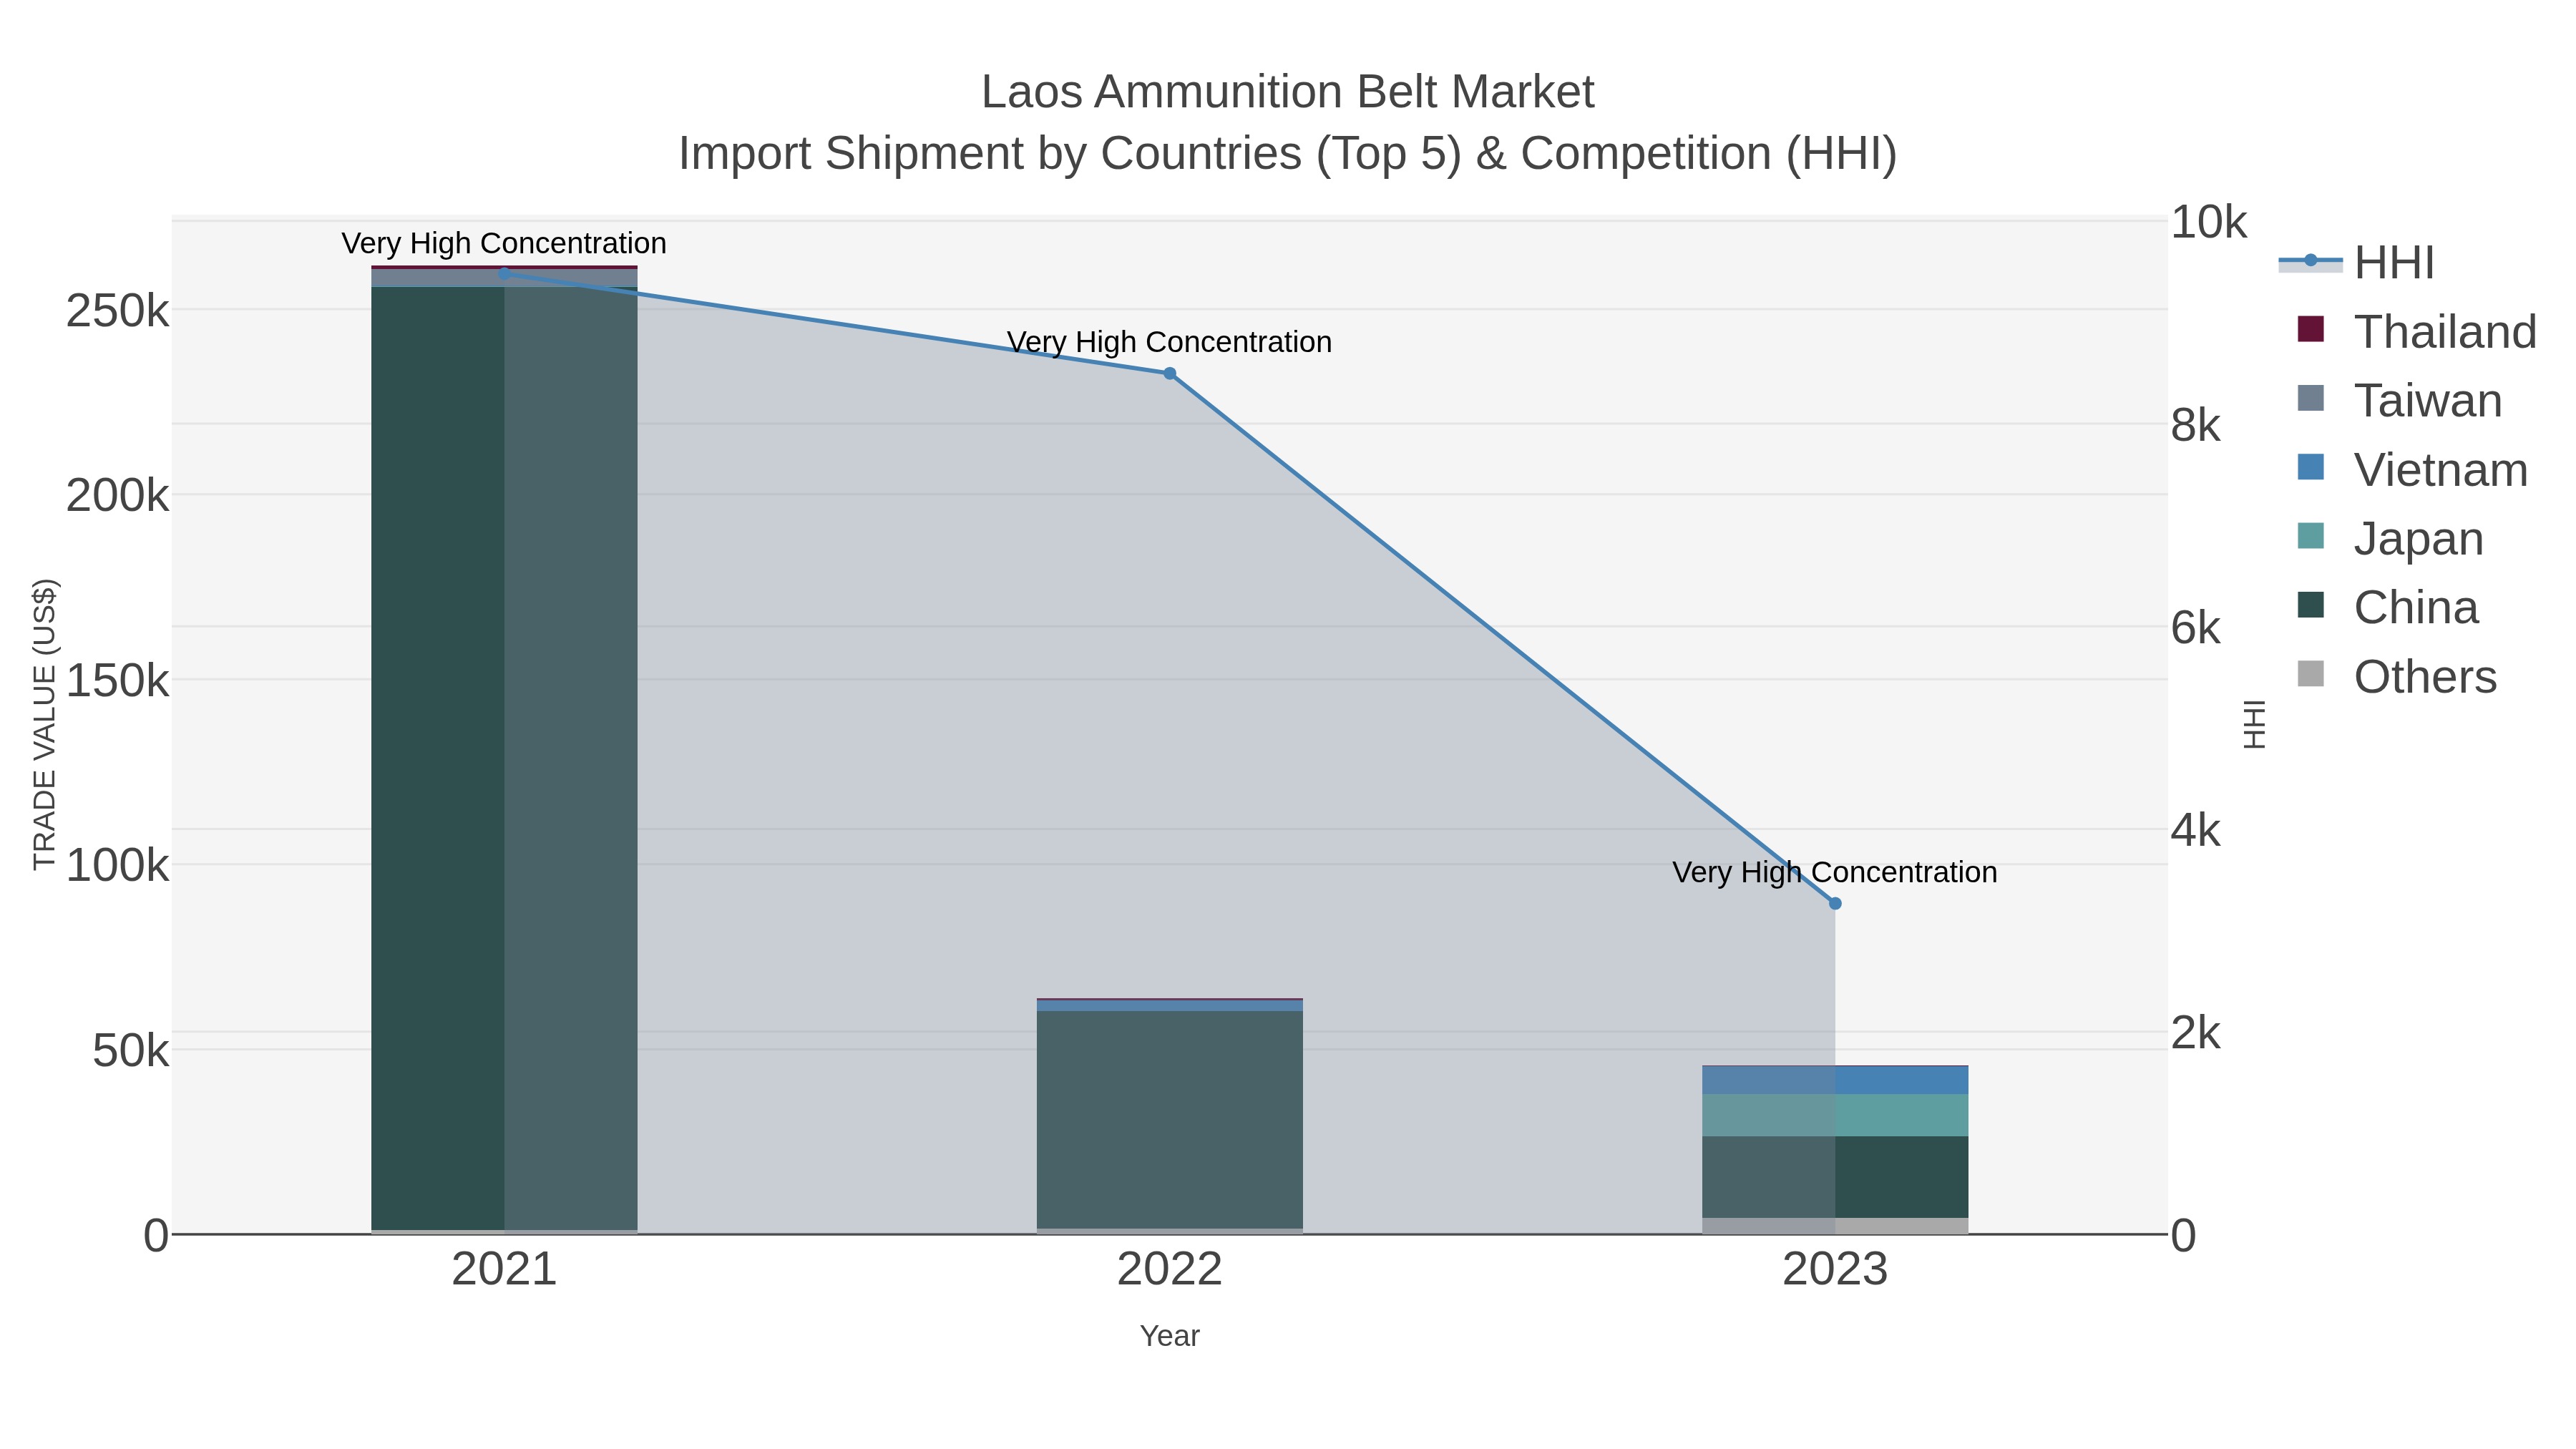Toggle the HHI line legend entry
Viewport: 2576px width, 1449px height.
click(2356, 263)
